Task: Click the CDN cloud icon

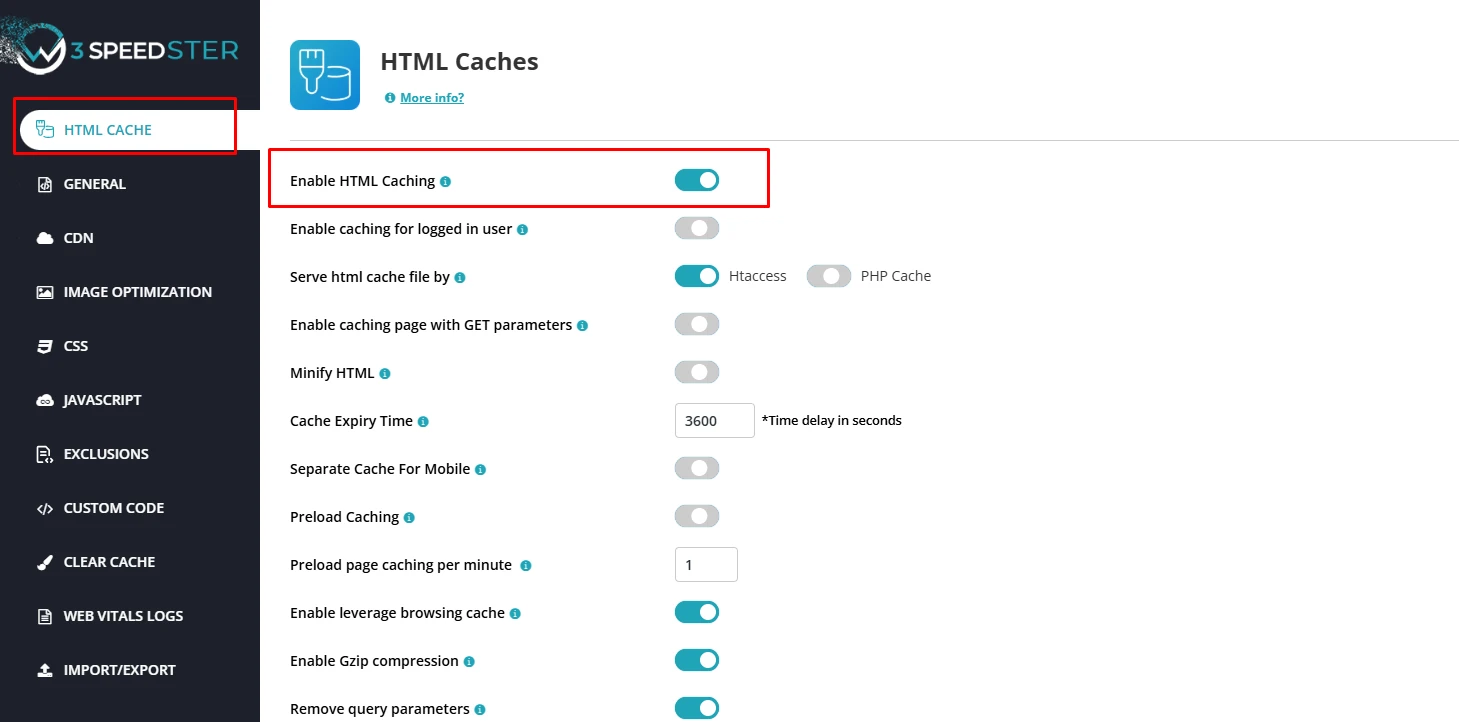Action: point(44,238)
